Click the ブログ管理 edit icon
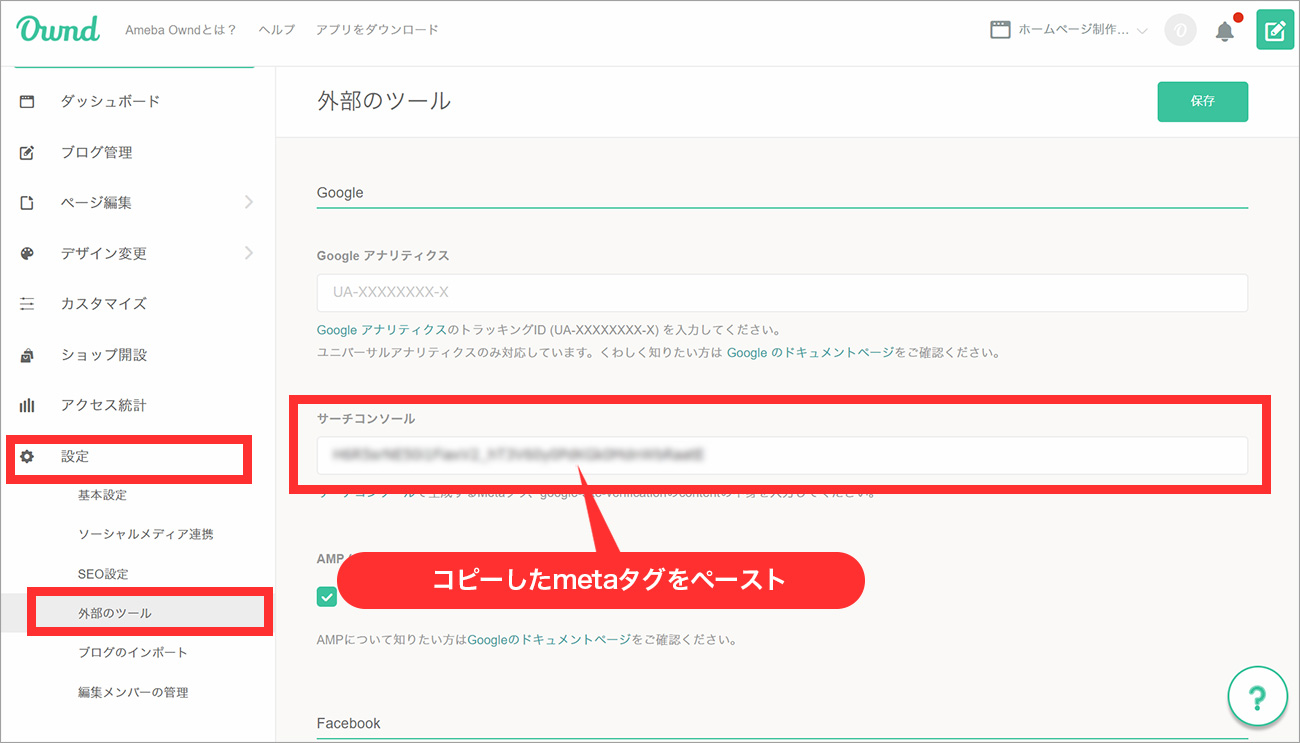1300x743 pixels. coord(27,152)
